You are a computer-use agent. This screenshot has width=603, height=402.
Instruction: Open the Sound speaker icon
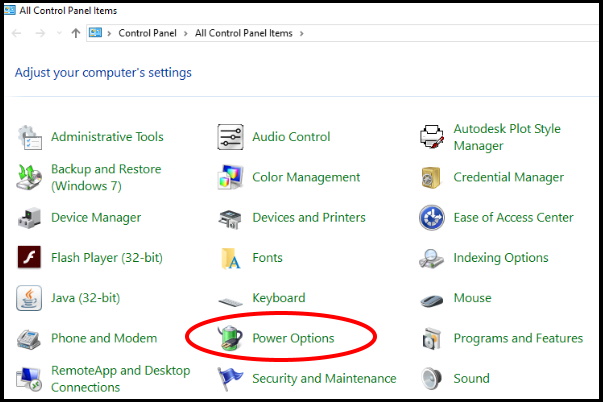(x=431, y=379)
